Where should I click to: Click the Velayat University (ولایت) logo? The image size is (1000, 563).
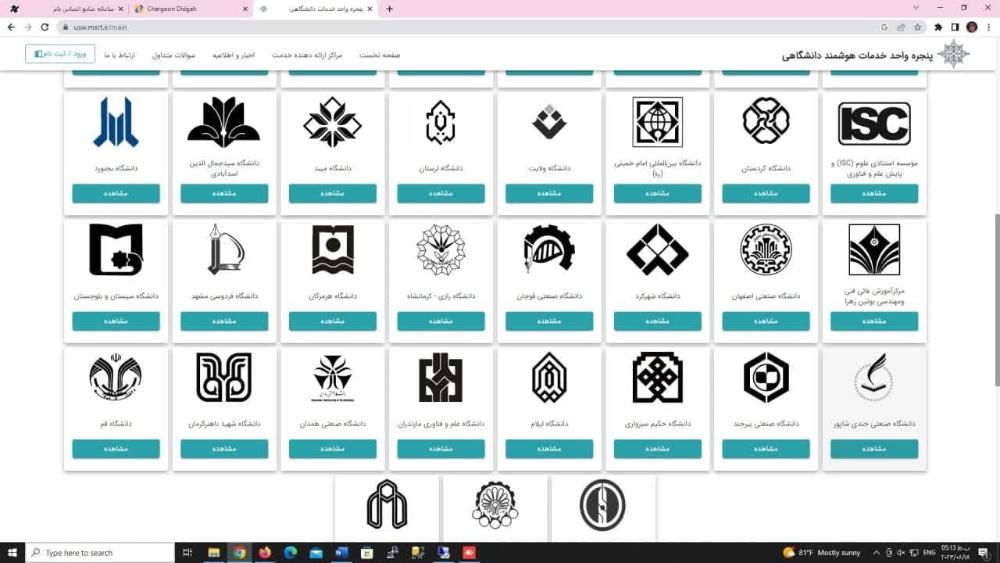click(x=549, y=122)
